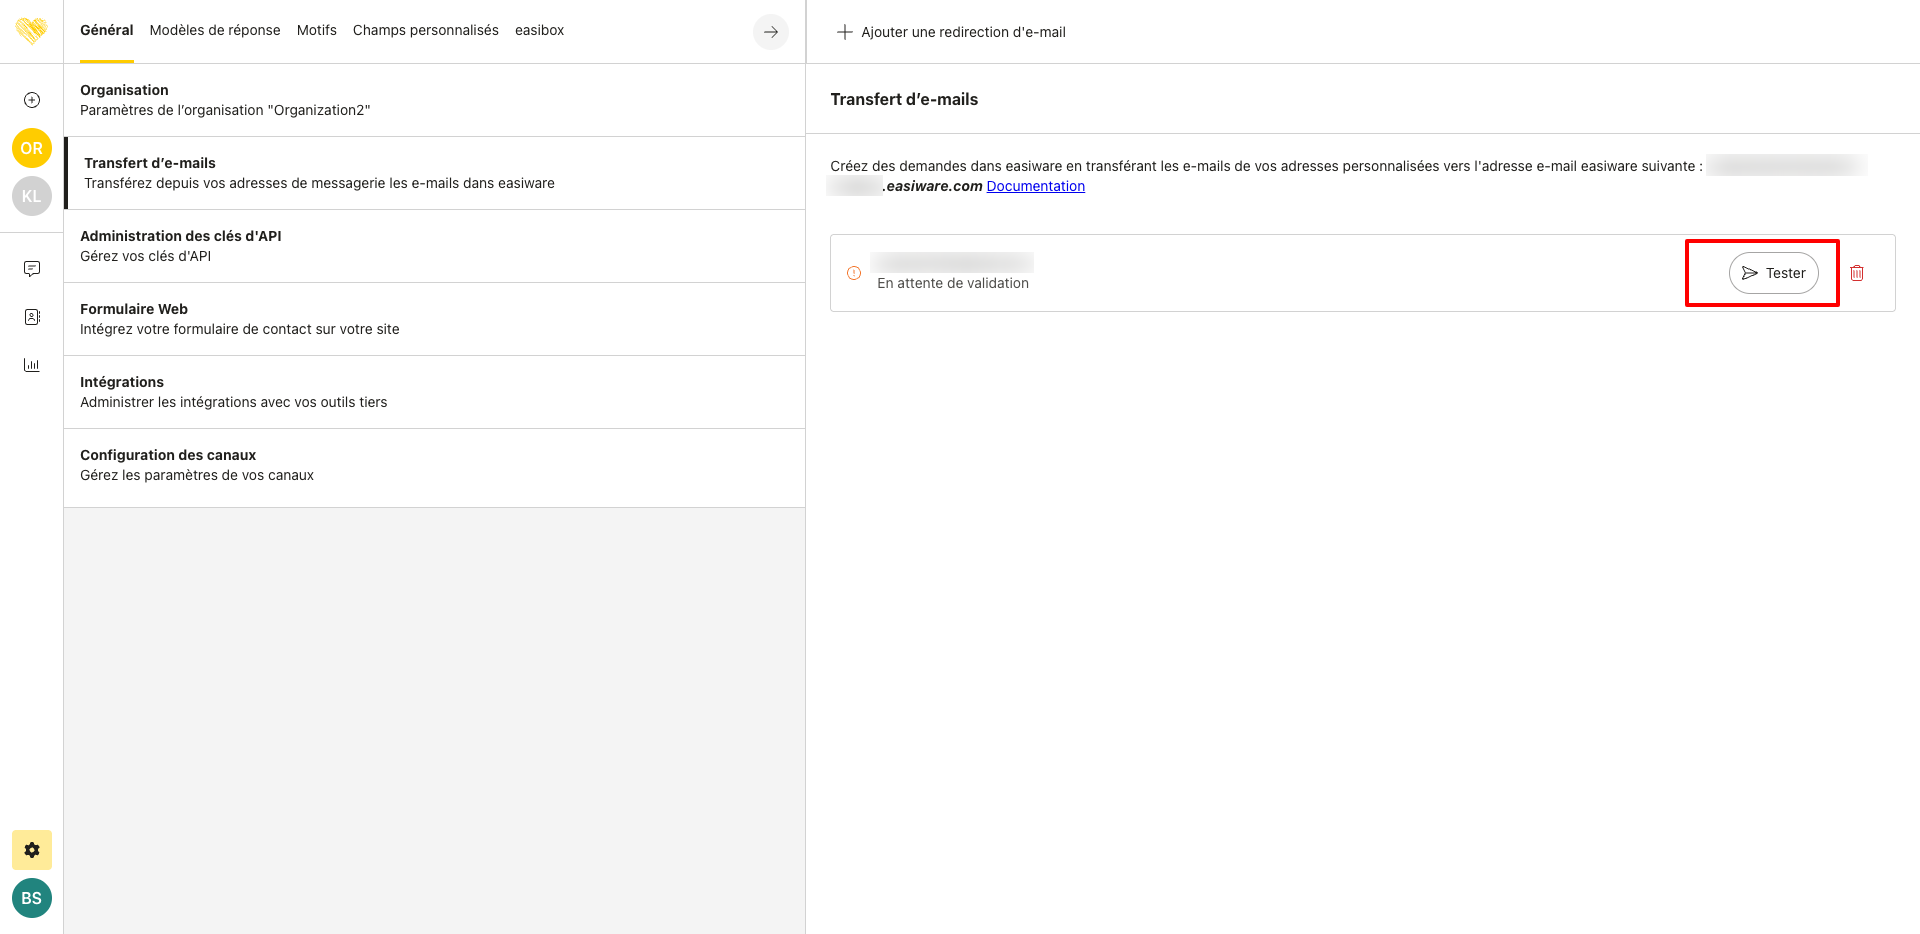This screenshot has width=1920, height=934.
Task: Click the plus circle icon in sidebar
Action: [x=32, y=100]
